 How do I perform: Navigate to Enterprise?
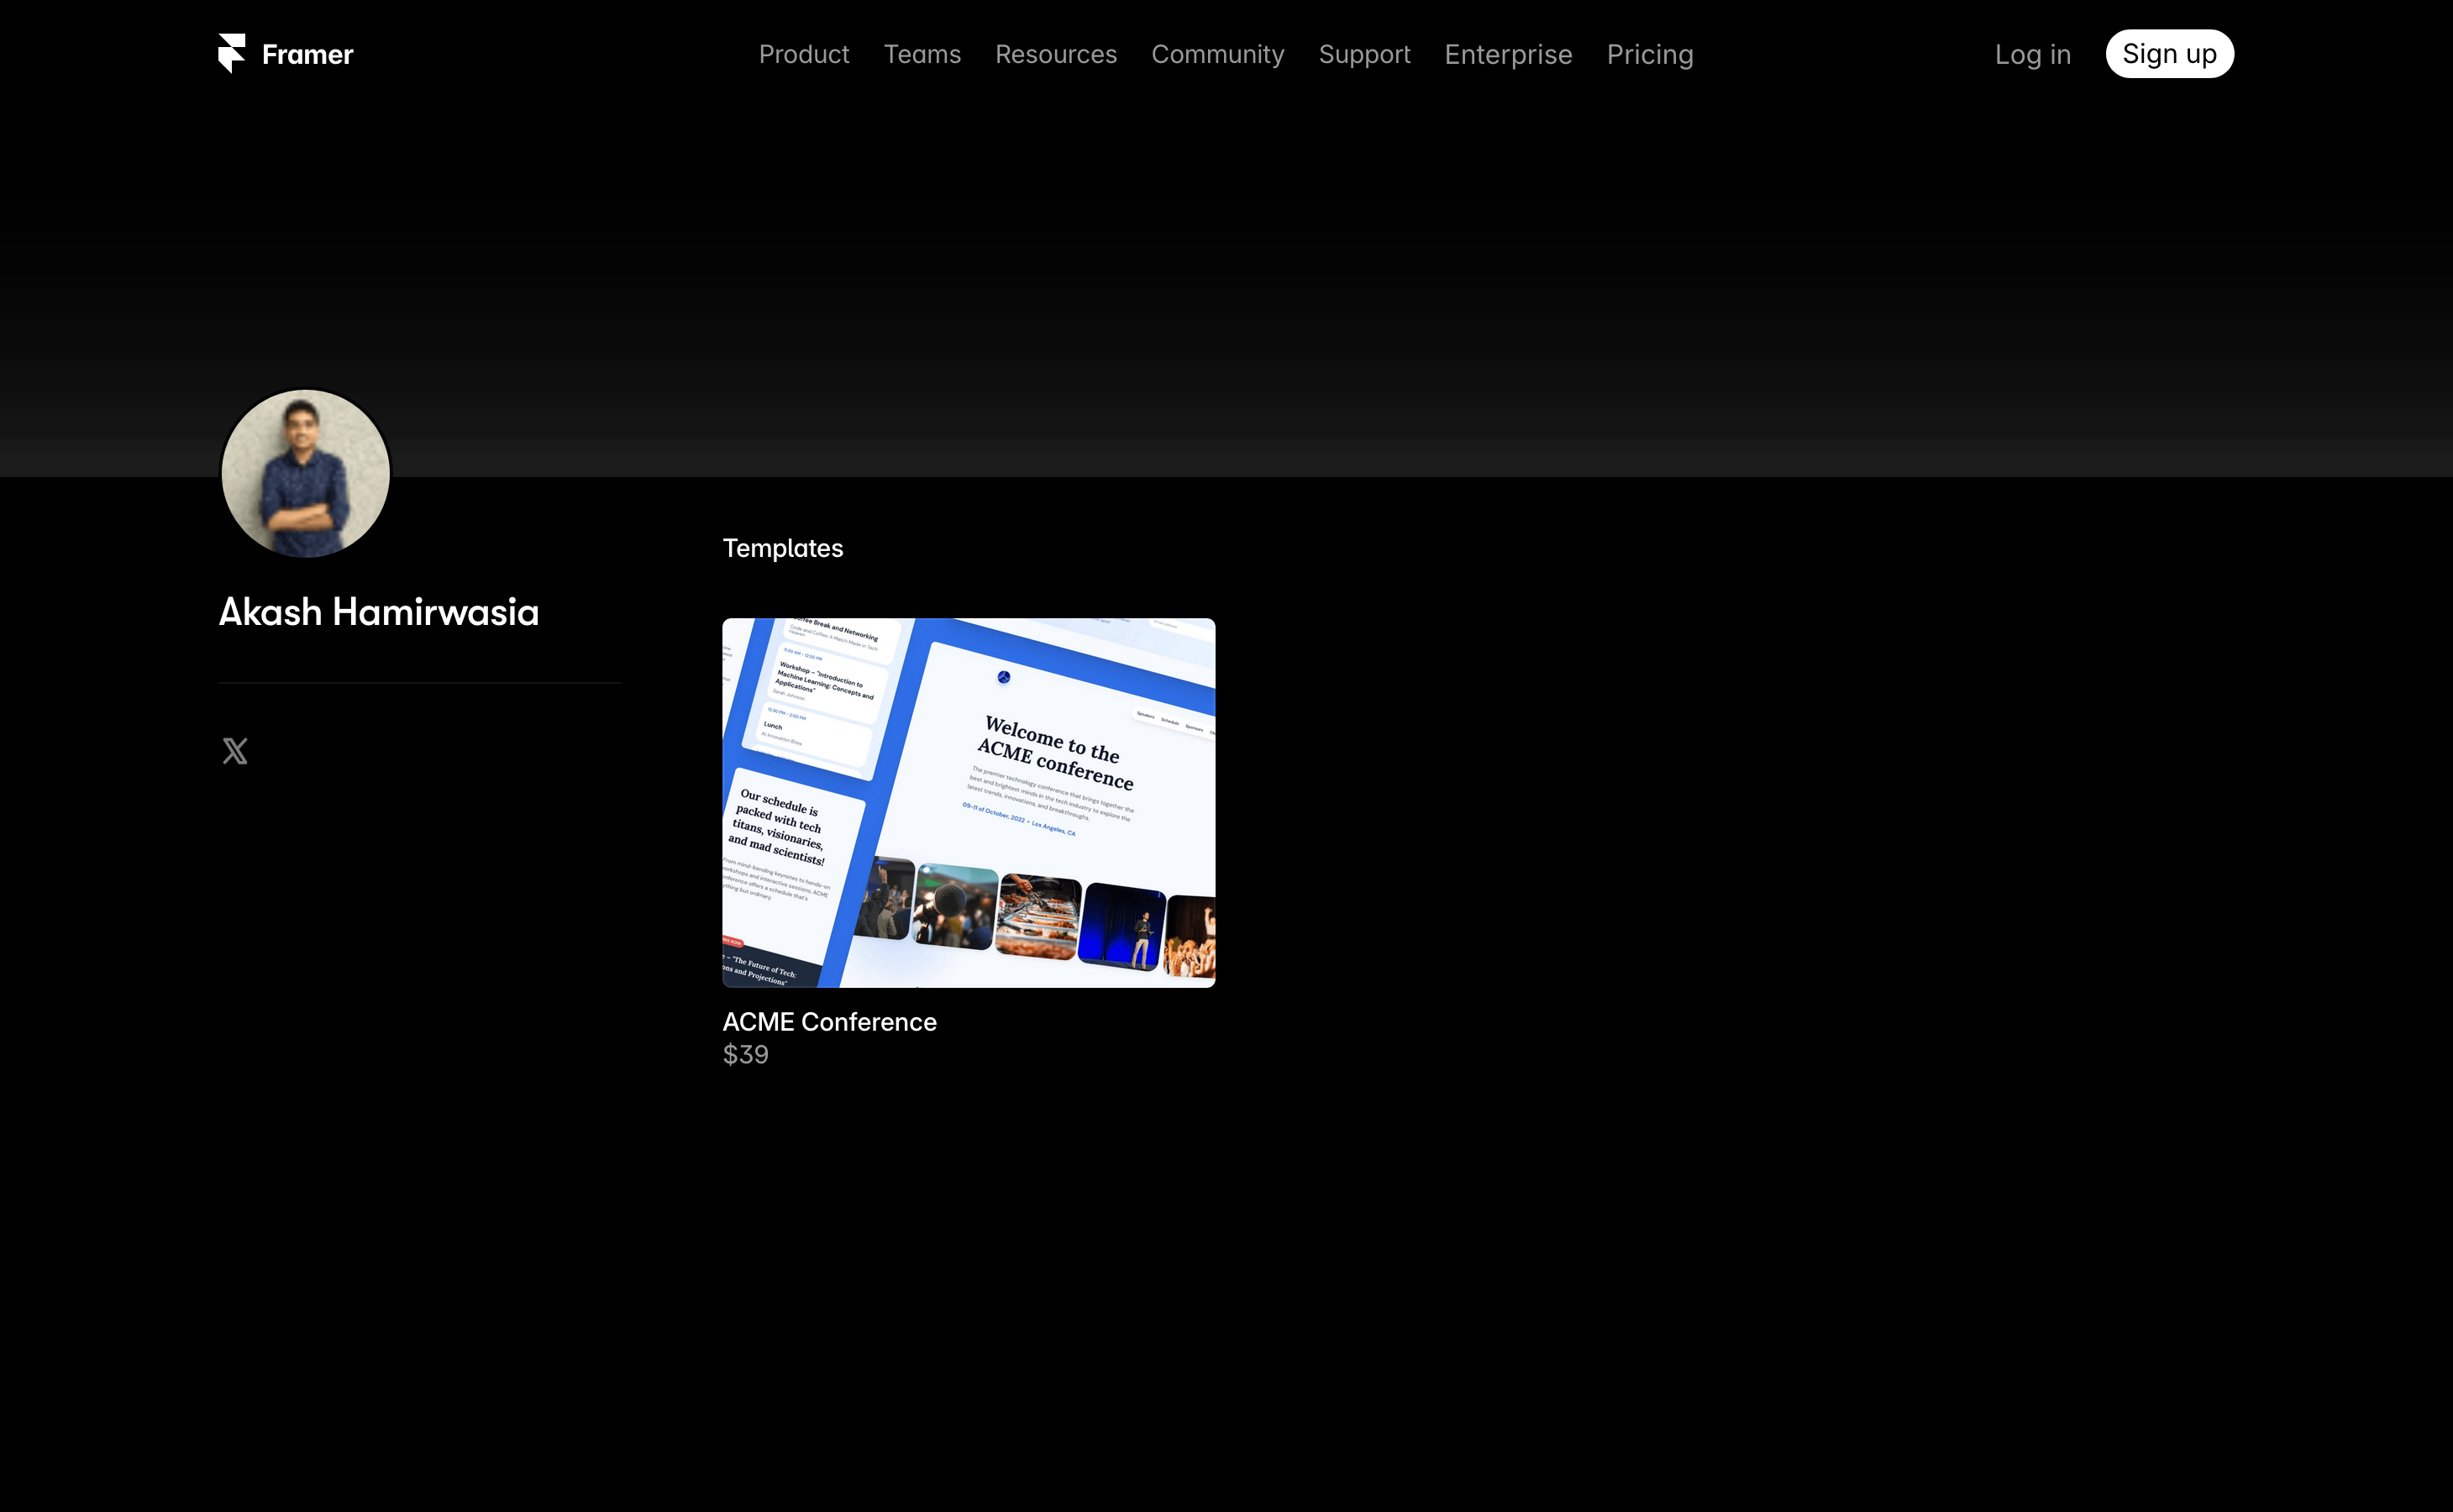coord(1509,54)
